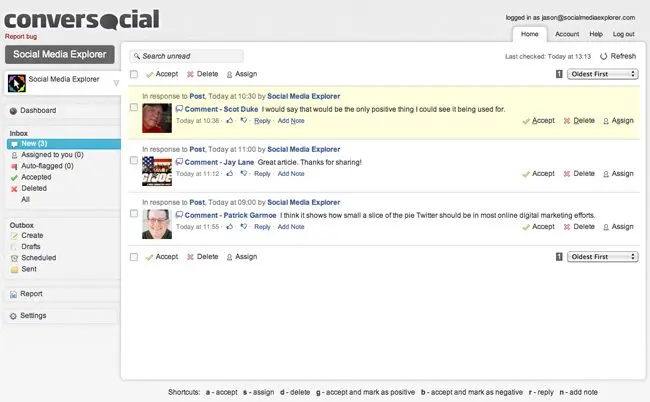Viewport: 650px width, 402px height.
Task: Click the Refresh icon
Action: pyautogui.click(x=604, y=56)
